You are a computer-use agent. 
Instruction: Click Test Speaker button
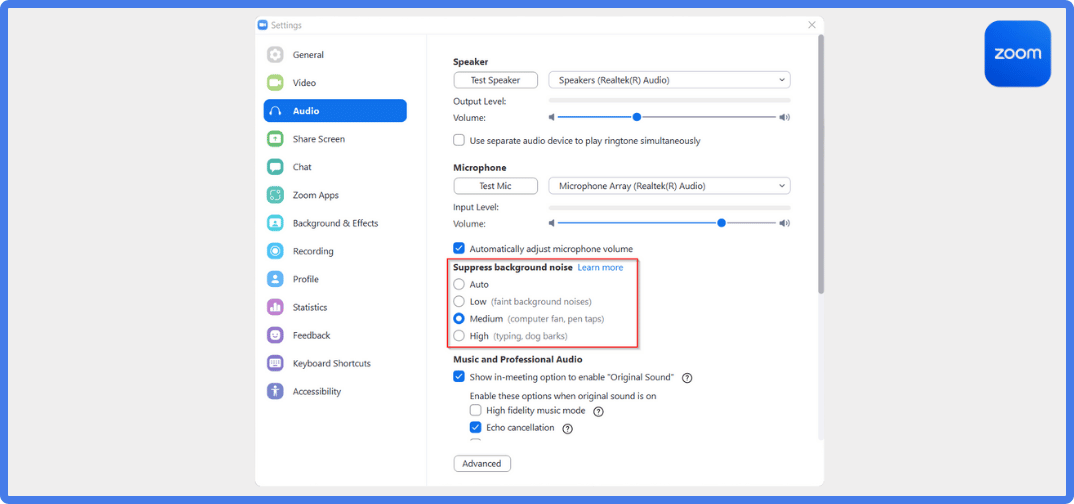click(x=495, y=80)
